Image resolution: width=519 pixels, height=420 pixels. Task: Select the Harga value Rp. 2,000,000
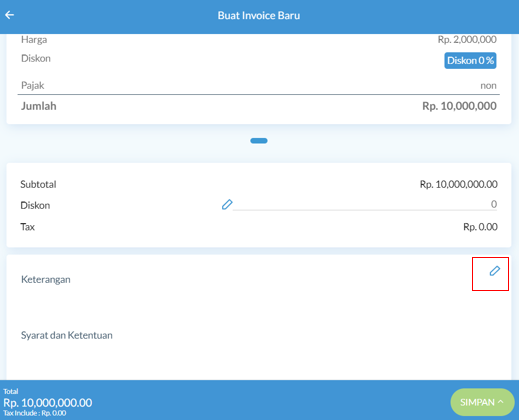click(467, 40)
